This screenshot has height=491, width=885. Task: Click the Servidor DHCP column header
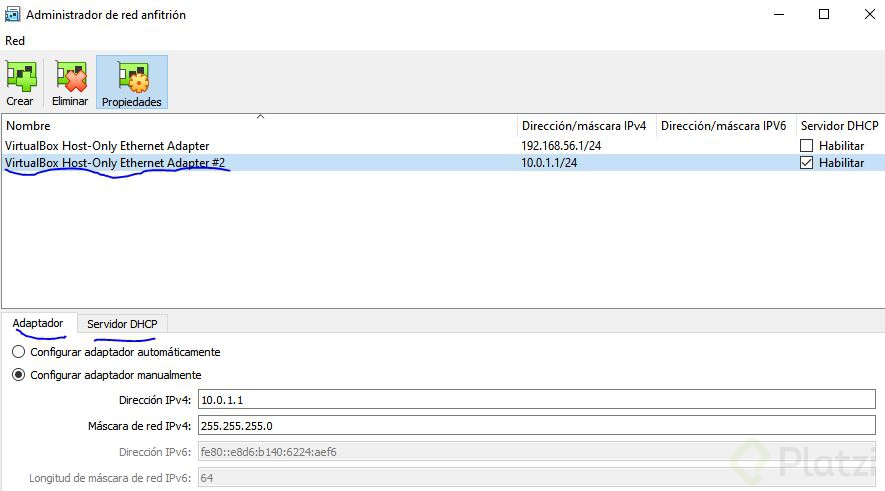(x=840, y=126)
